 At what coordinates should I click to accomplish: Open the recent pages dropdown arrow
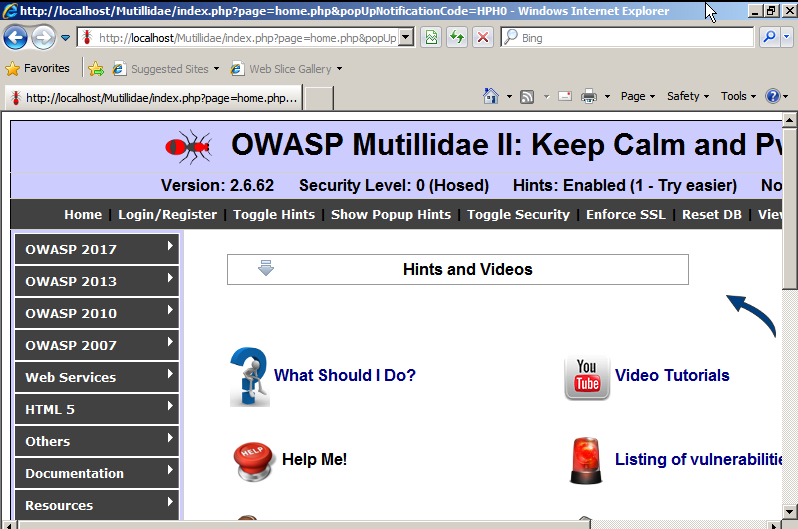66,38
